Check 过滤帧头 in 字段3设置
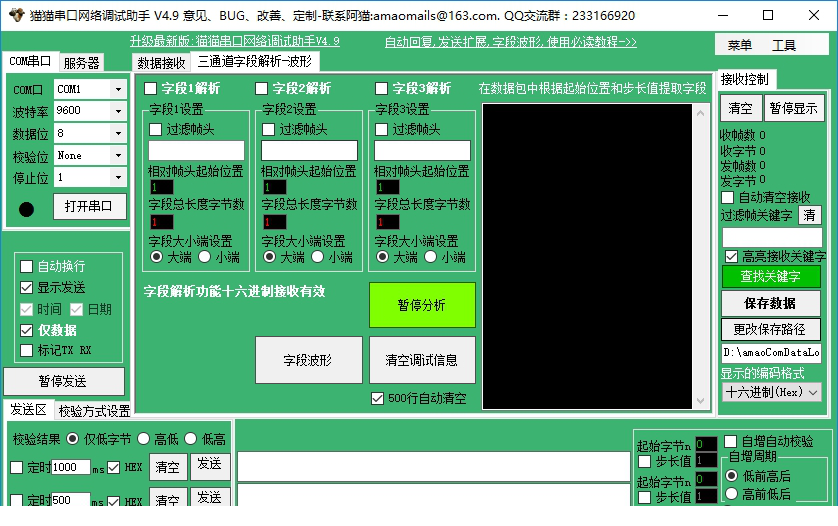The image size is (838, 526). [382, 129]
